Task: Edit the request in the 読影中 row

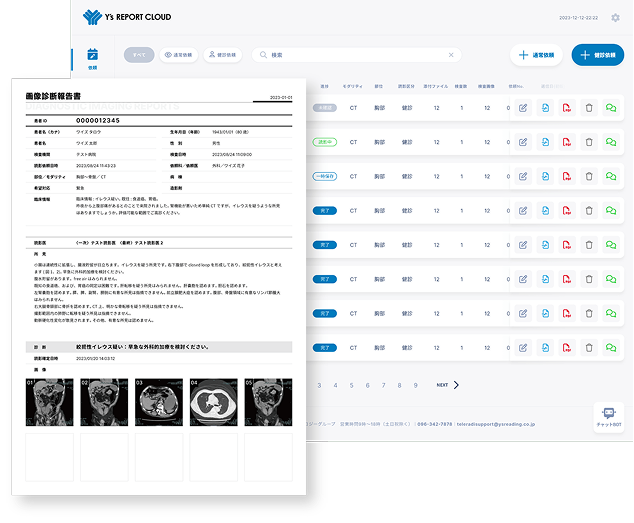Action: point(523,142)
